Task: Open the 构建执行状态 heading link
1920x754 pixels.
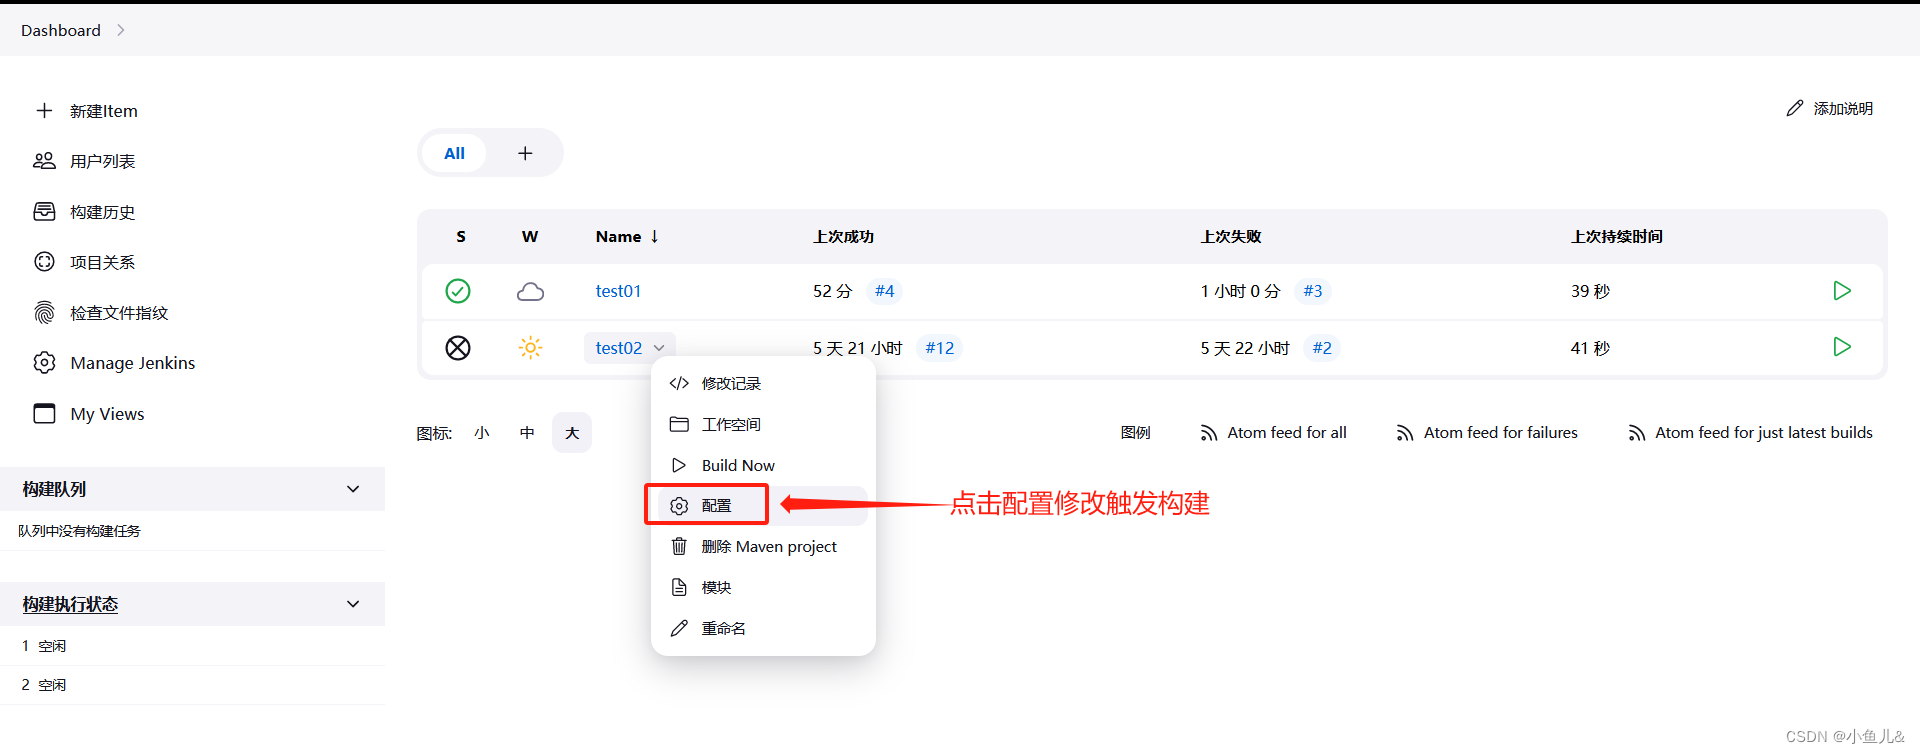Action: 70,604
